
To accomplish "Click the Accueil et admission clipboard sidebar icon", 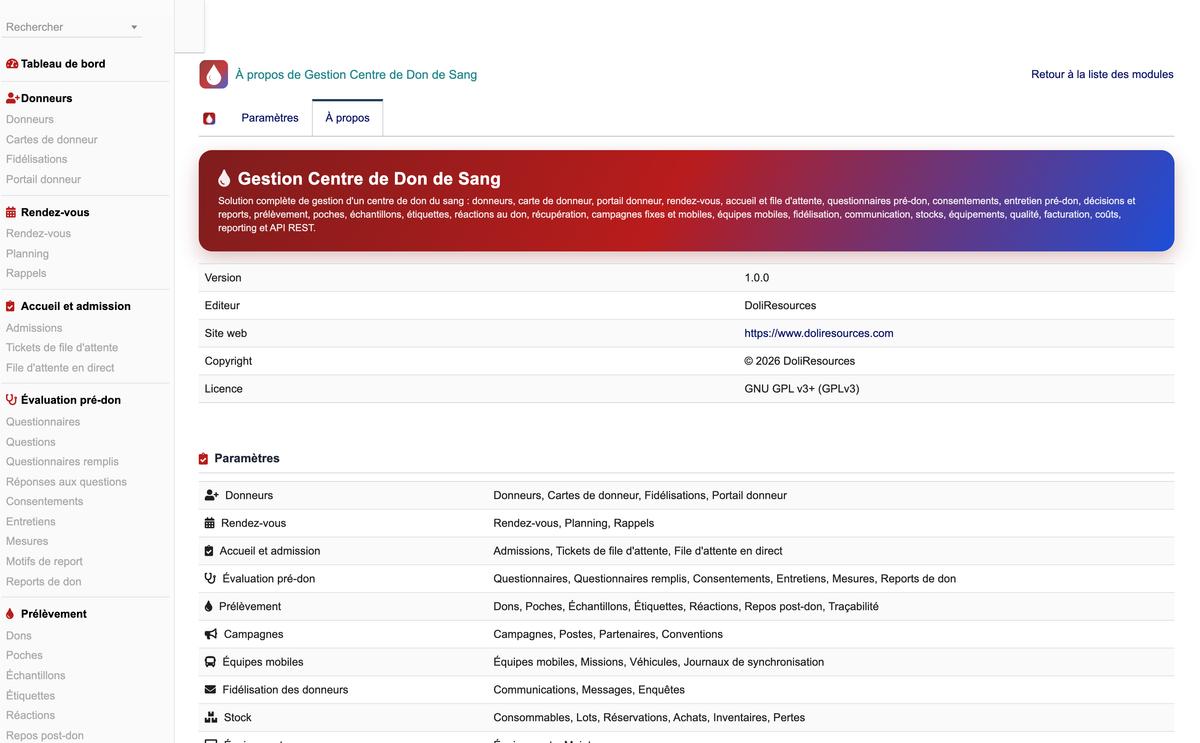I will click(10, 307).
